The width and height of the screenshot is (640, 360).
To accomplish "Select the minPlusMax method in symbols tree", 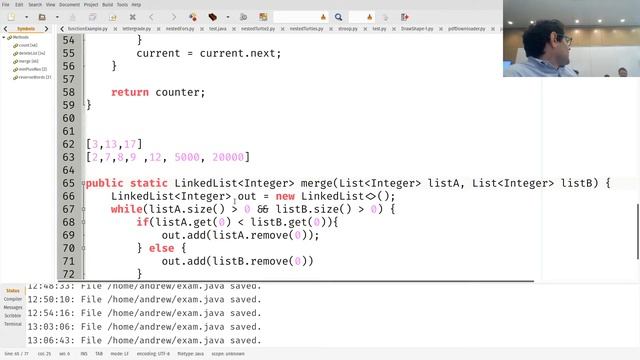I will pos(33,69).
